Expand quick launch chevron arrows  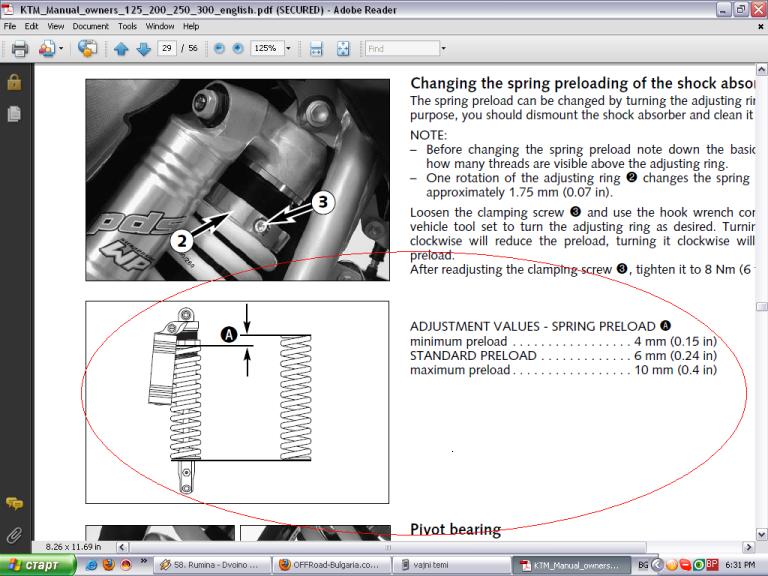pyautogui.click(x=144, y=560)
